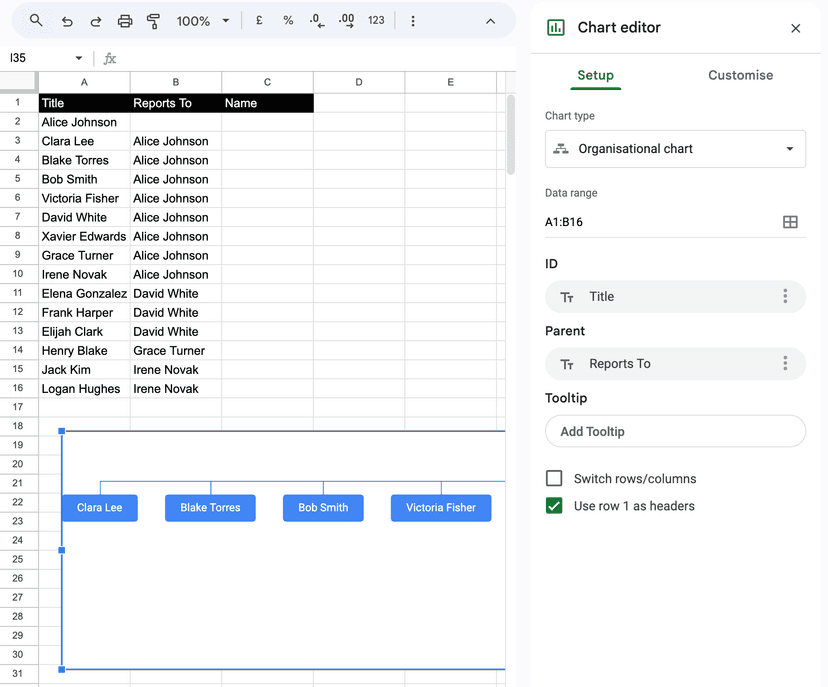Open the Chart type dropdown
828x687 pixels.
click(675, 148)
